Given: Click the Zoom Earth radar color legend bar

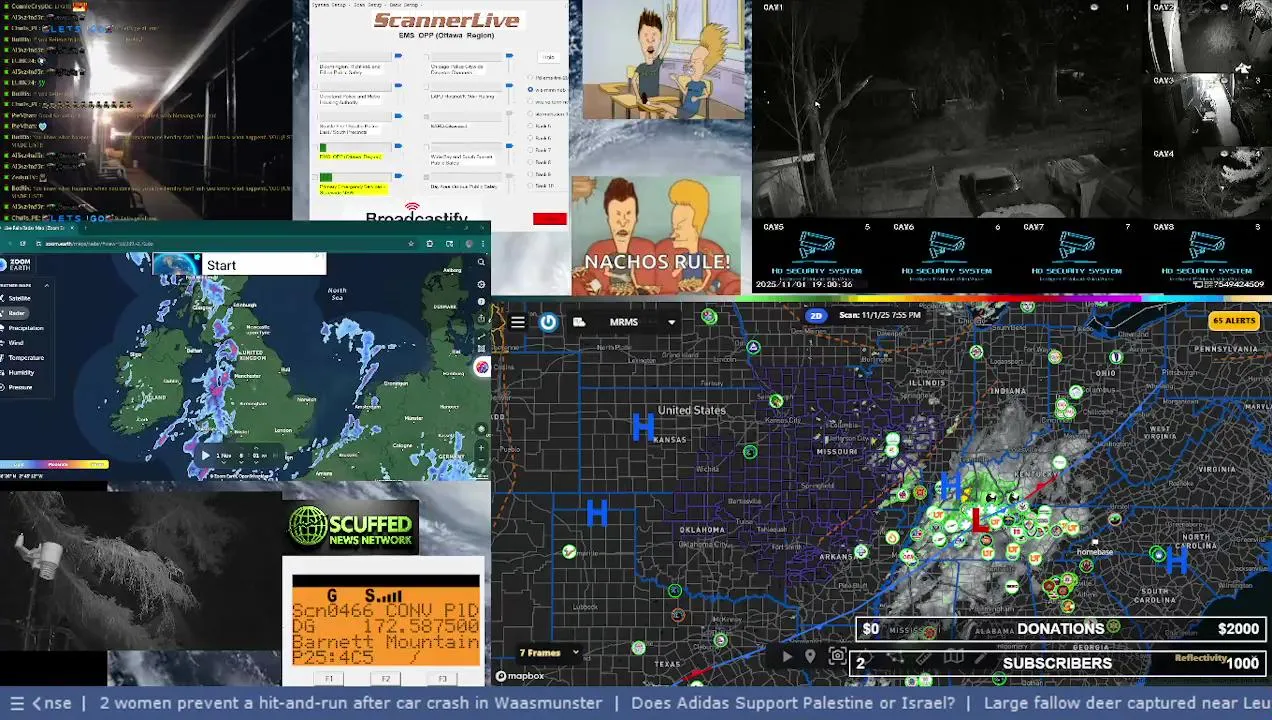Looking at the screenshot, I should [x=54, y=464].
